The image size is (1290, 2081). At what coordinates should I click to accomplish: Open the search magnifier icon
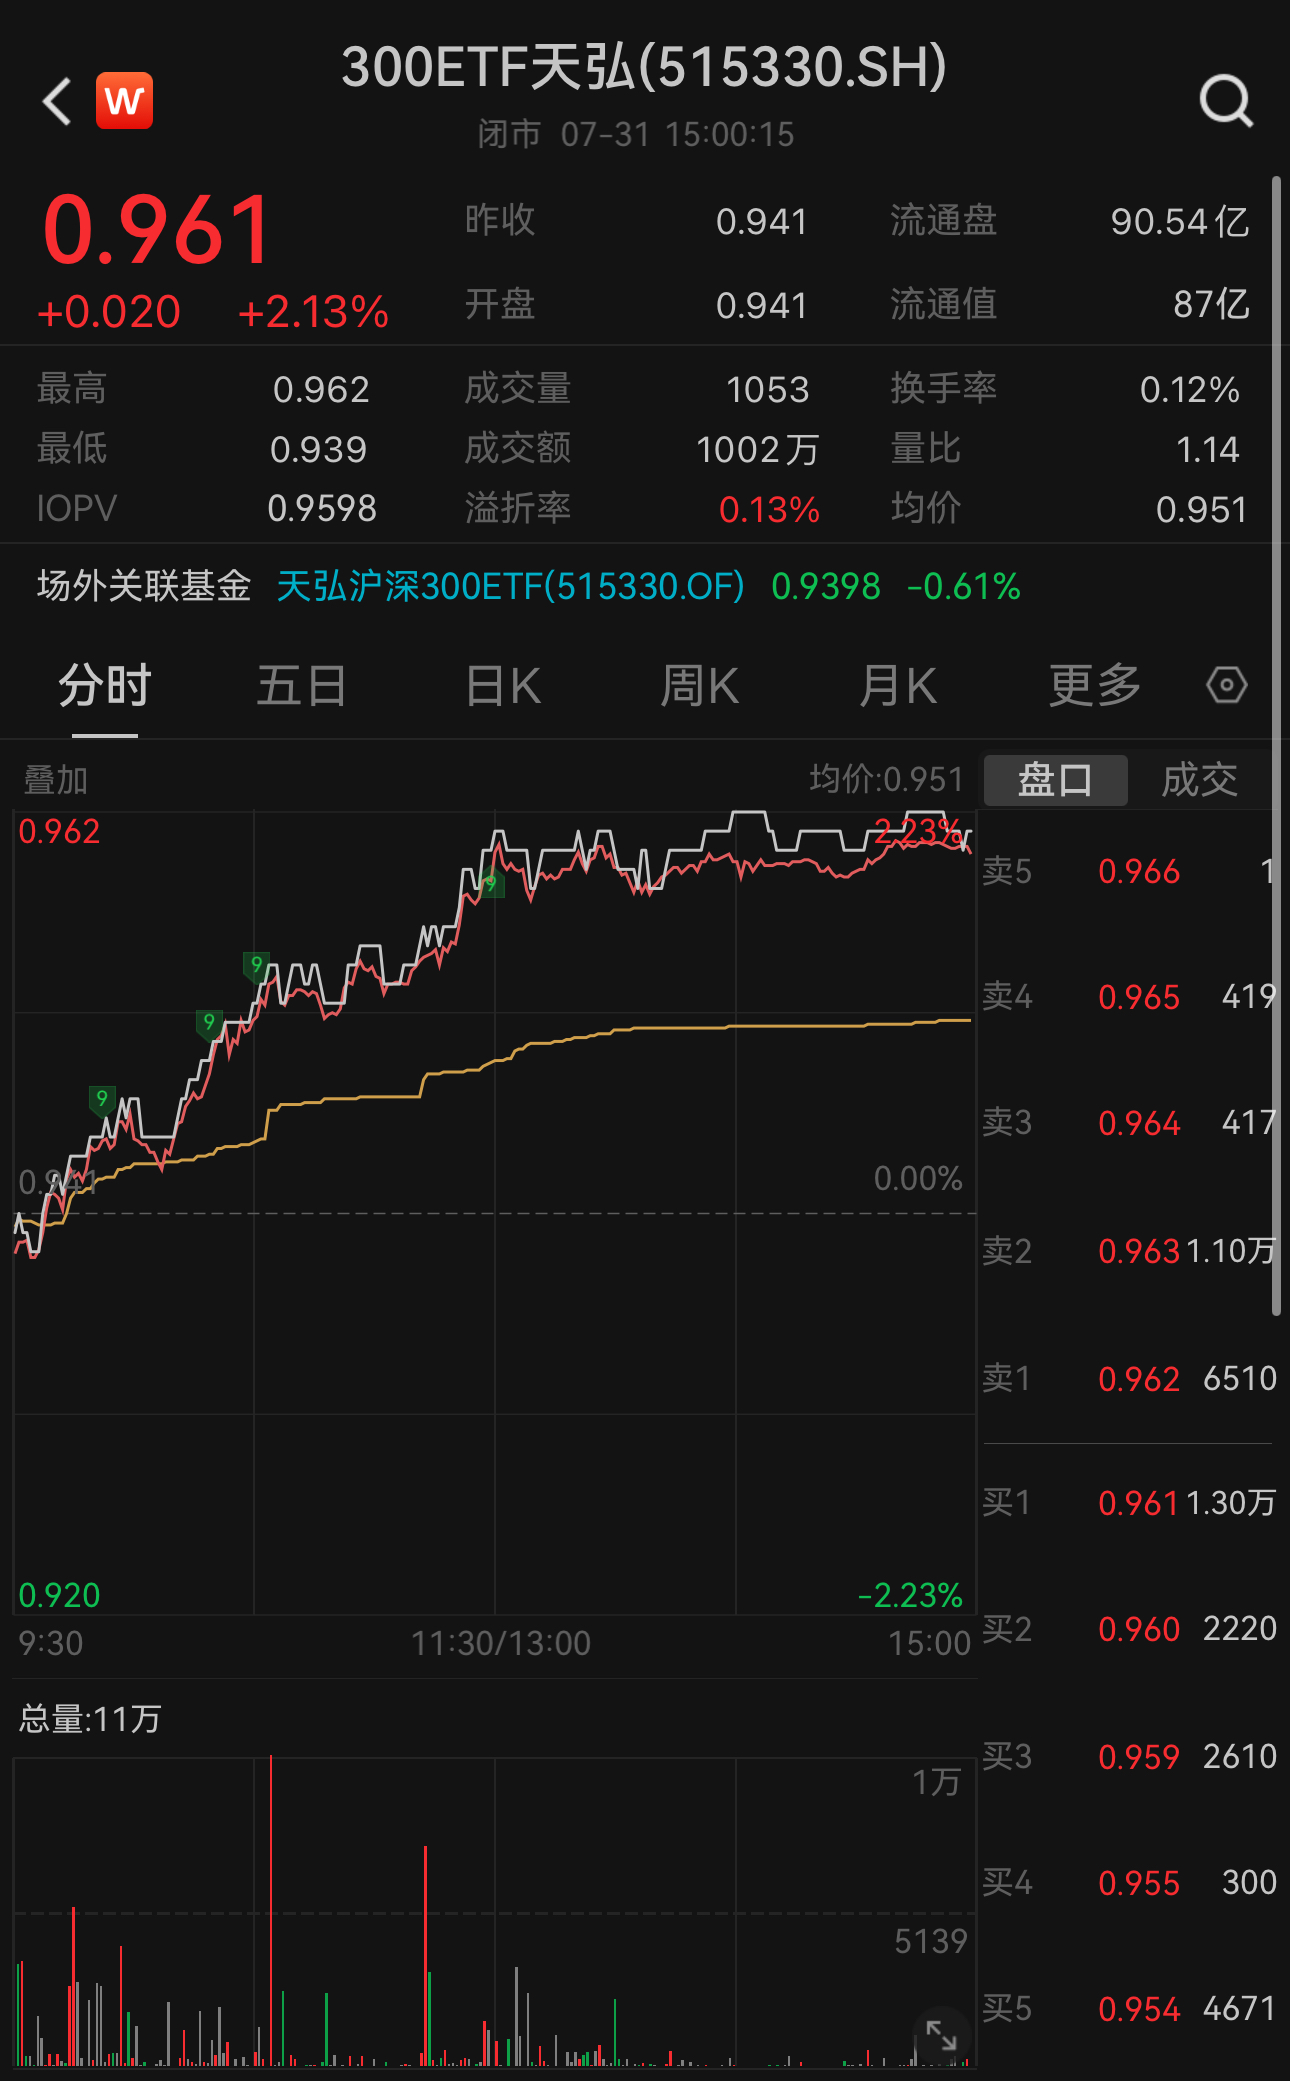click(x=1225, y=101)
